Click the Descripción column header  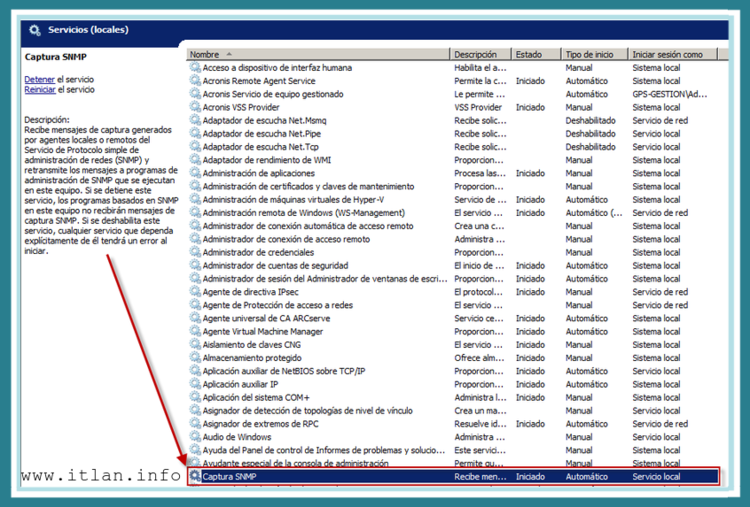coord(475,54)
